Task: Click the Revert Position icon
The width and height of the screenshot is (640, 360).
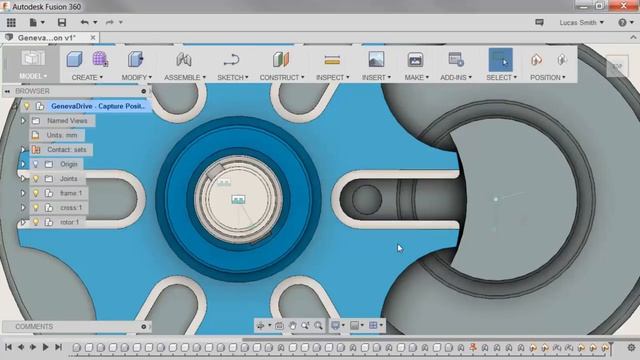Action: point(562,60)
